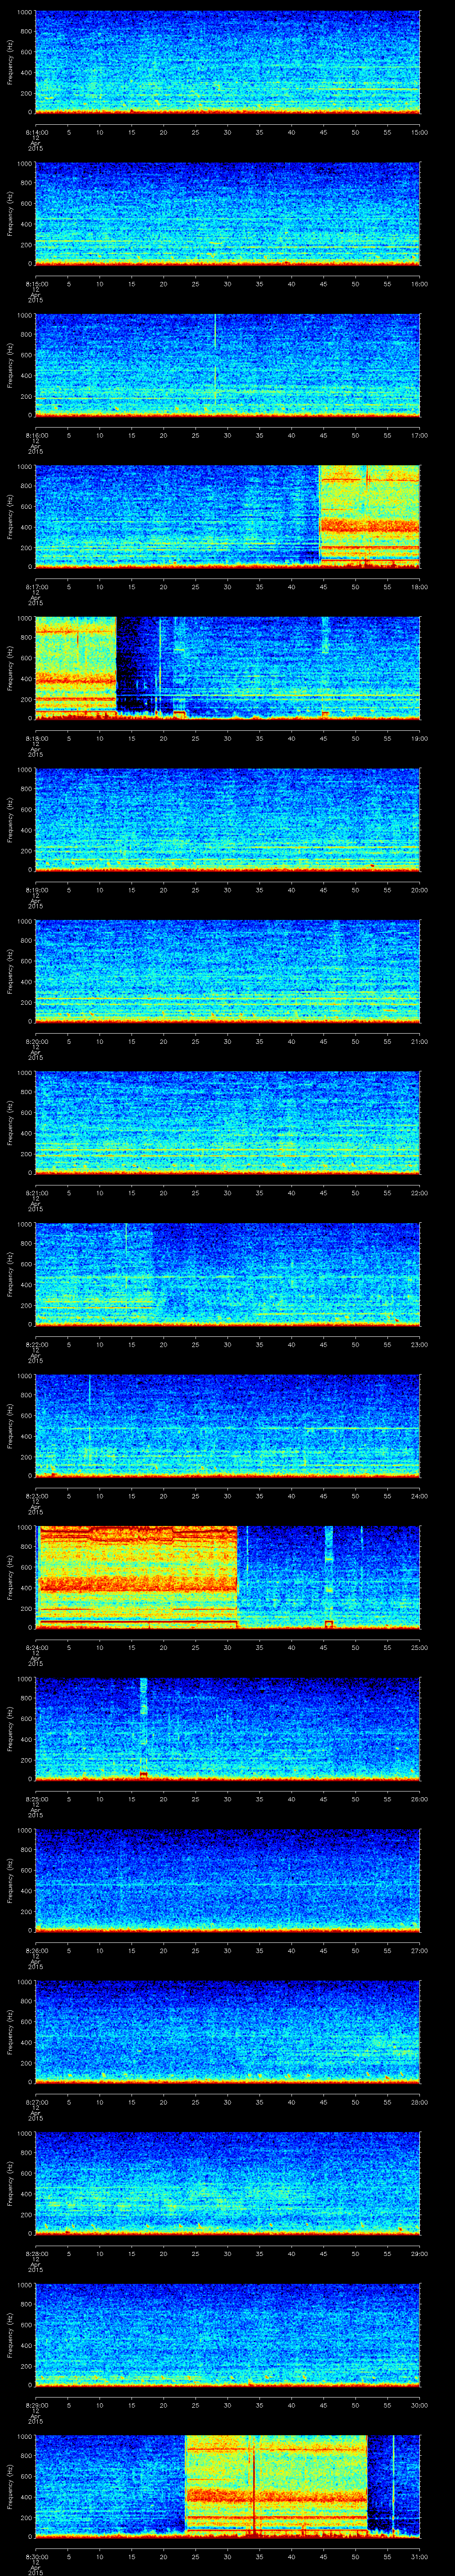Click the 8:28:00 start time label
Image resolution: width=455 pixels, height=2576 pixels.
coord(36,2255)
